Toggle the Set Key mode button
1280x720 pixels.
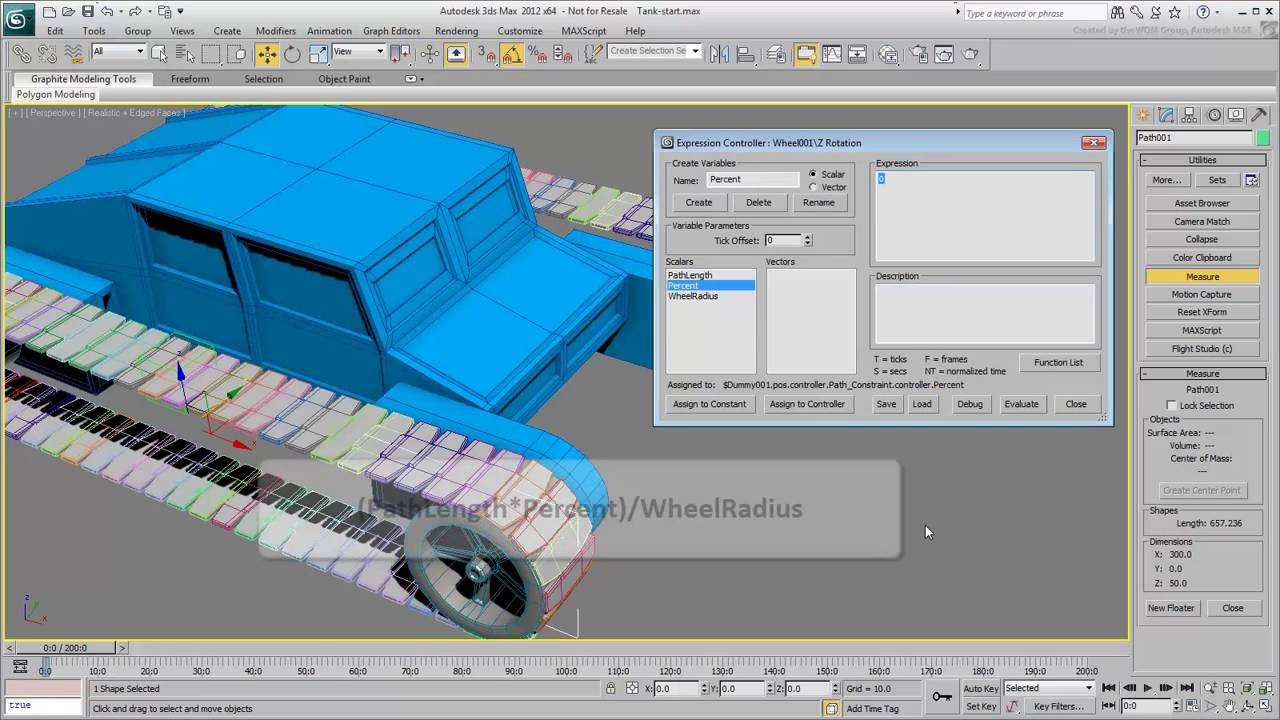click(981, 706)
